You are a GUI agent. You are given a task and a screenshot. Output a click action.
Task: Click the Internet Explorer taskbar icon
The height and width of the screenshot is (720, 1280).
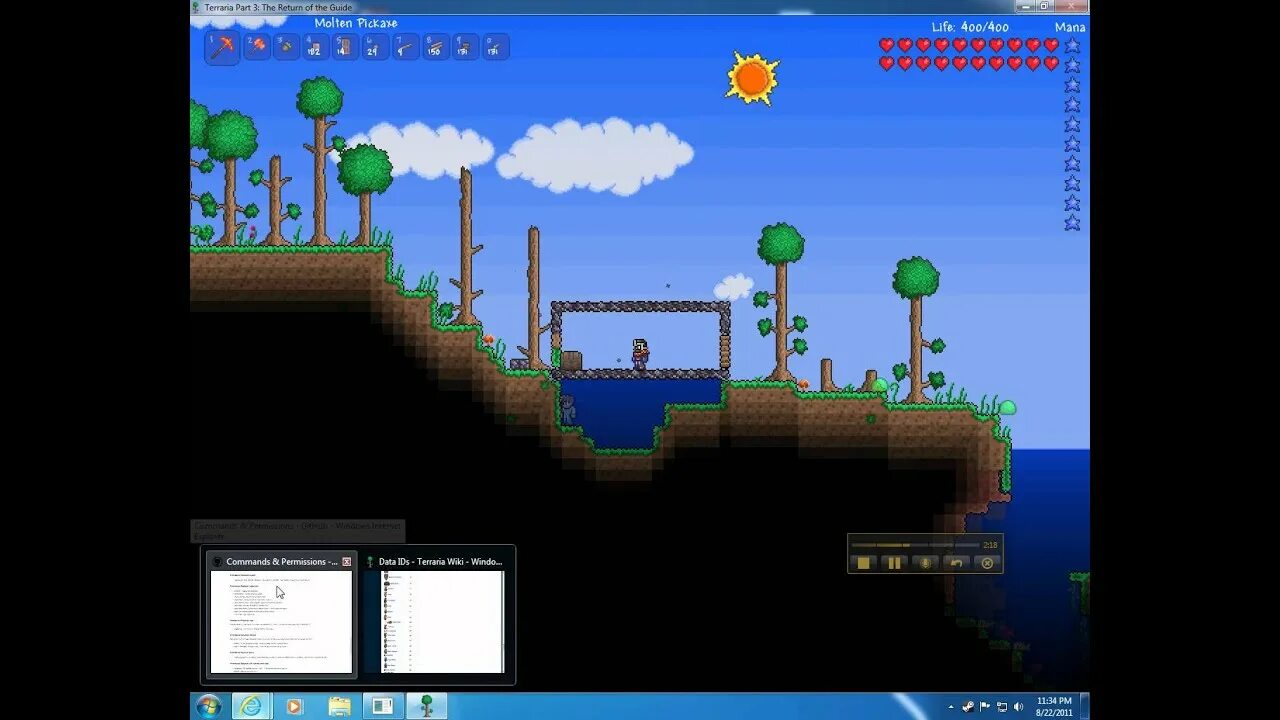(251, 706)
